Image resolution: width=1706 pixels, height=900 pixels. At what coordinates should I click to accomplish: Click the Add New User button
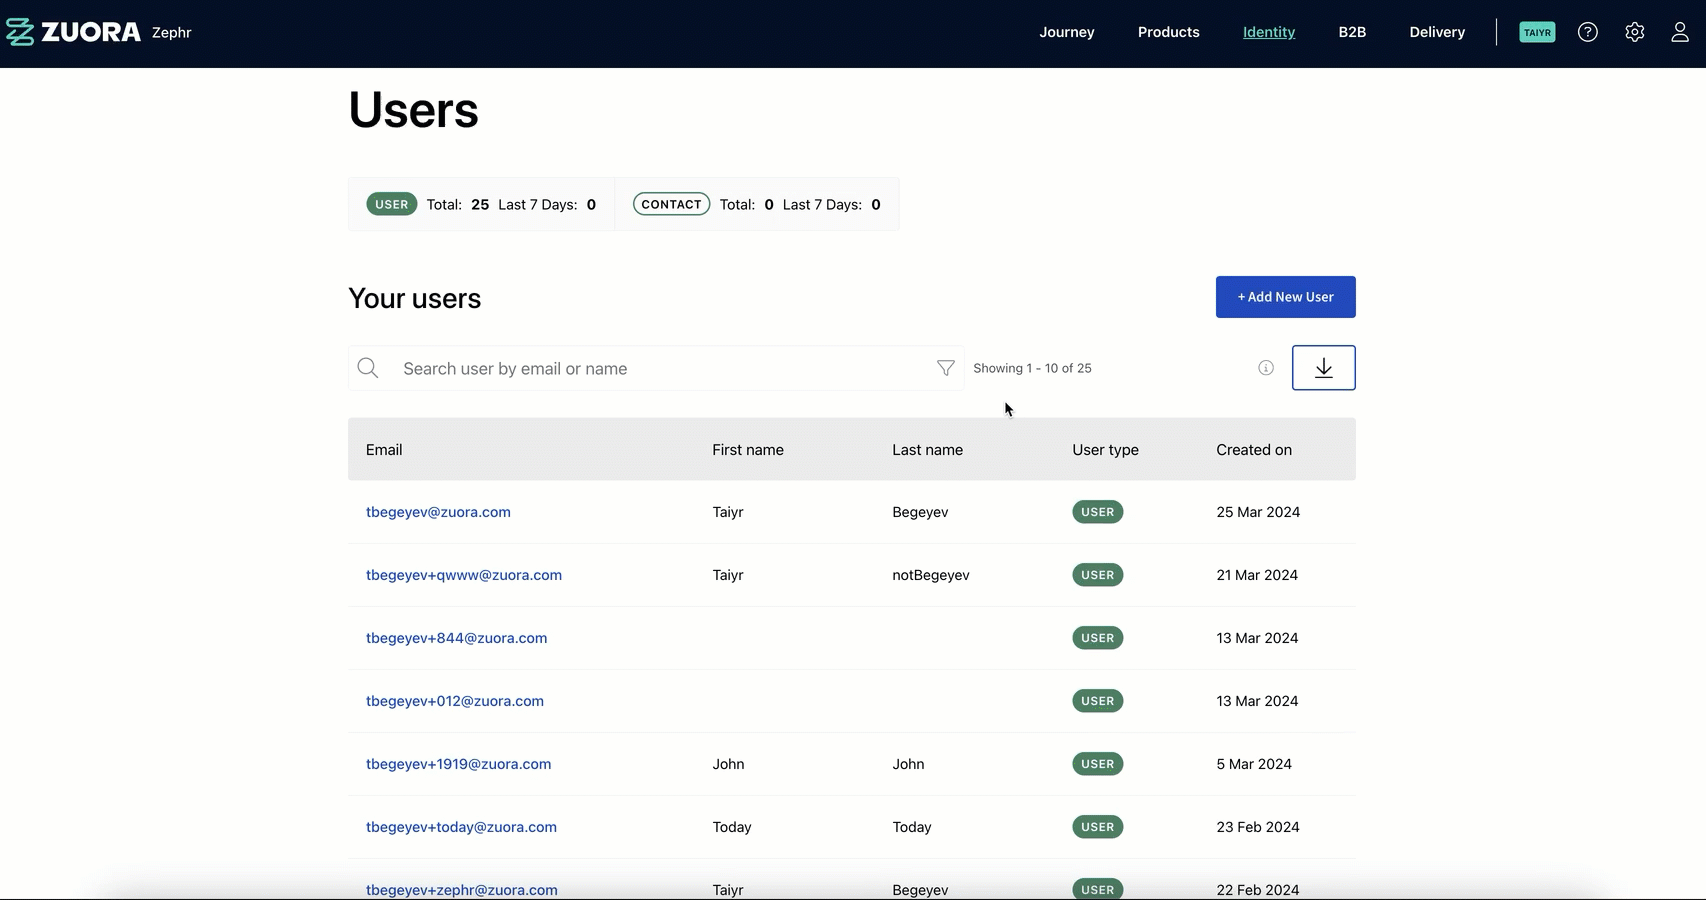coord(1285,296)
